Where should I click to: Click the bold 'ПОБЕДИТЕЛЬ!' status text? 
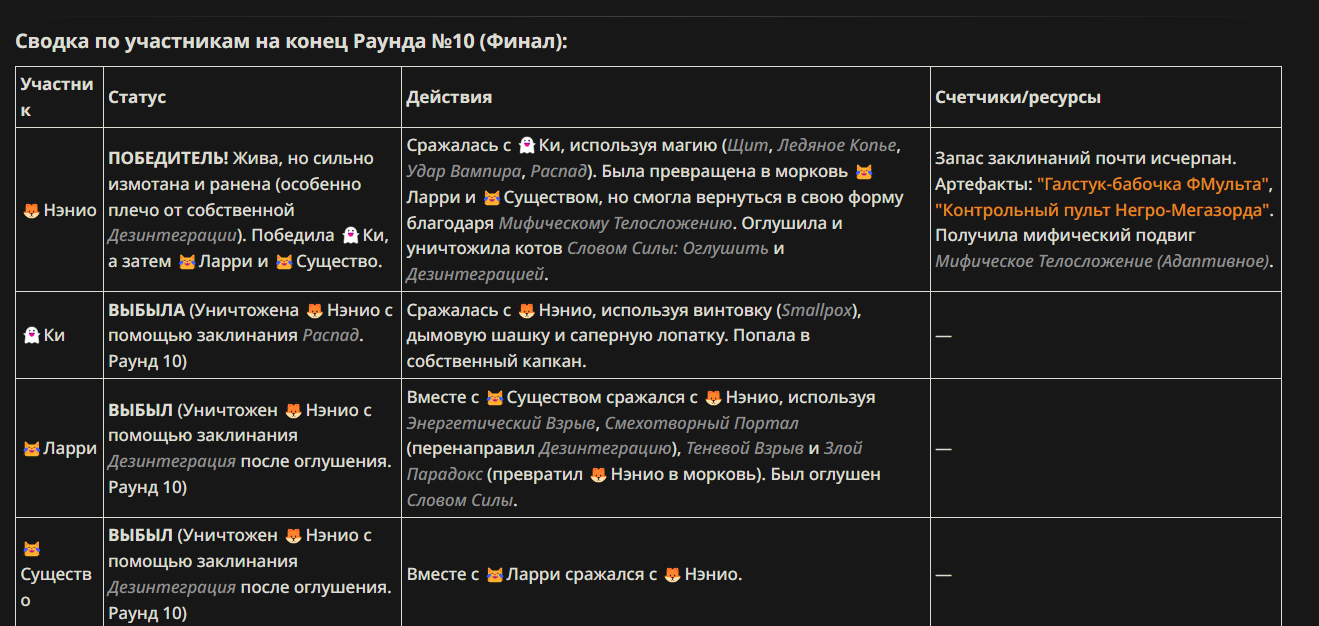(x=168, y=159)
